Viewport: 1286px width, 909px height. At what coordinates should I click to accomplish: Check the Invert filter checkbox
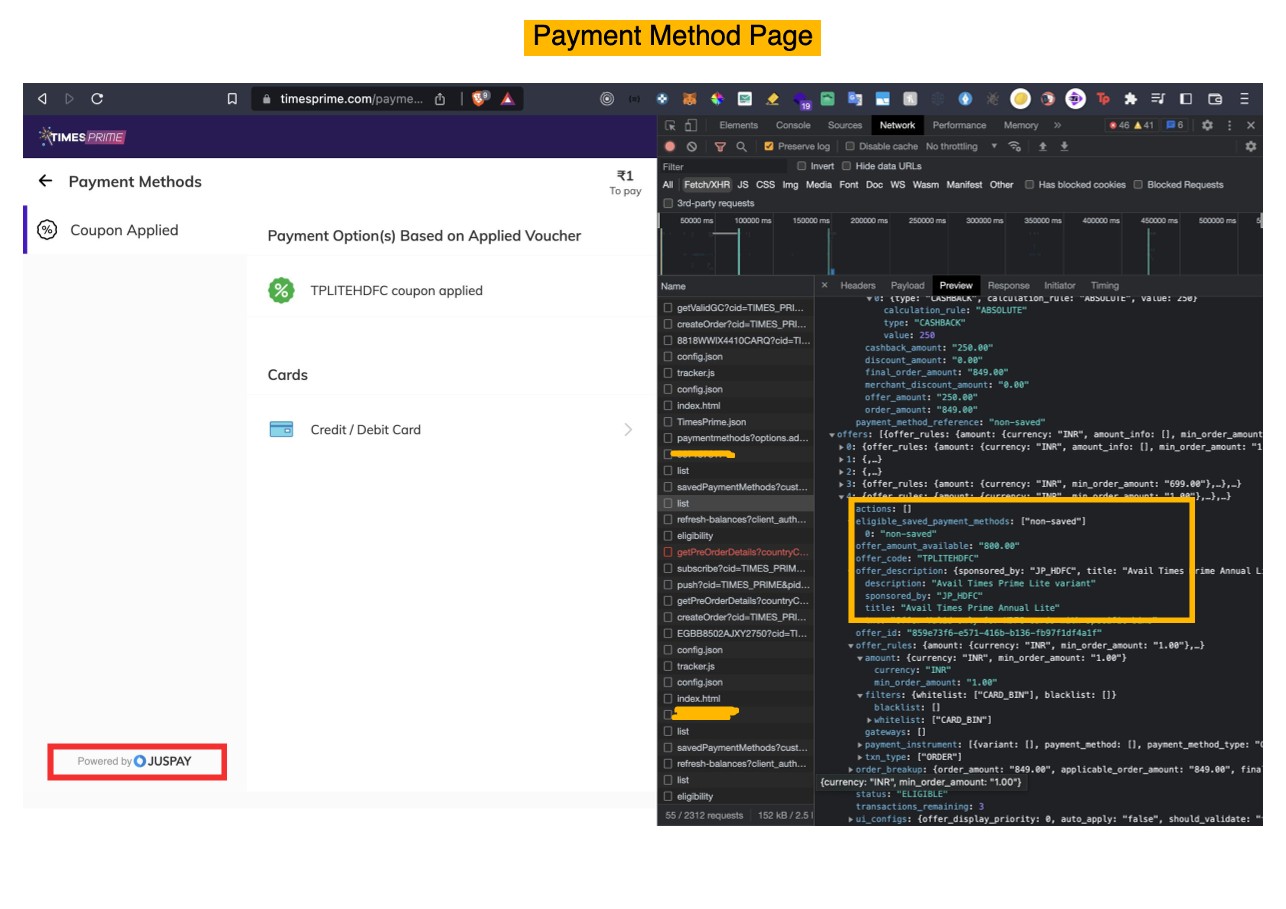(802, 166)
